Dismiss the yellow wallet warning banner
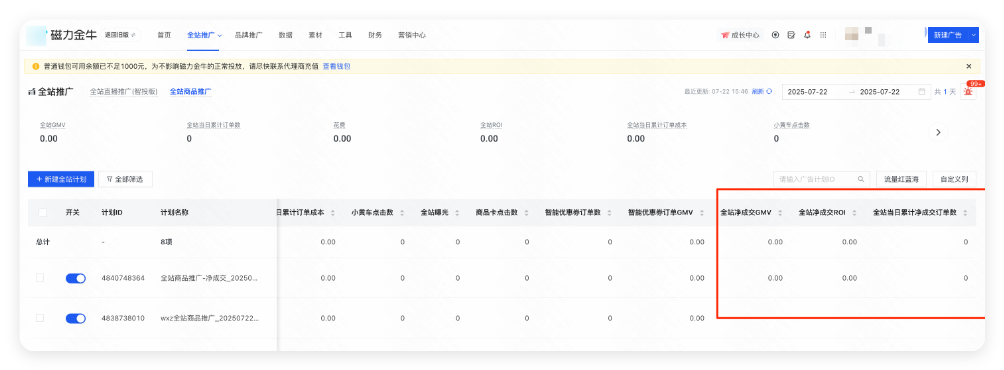 click(969, 66)
